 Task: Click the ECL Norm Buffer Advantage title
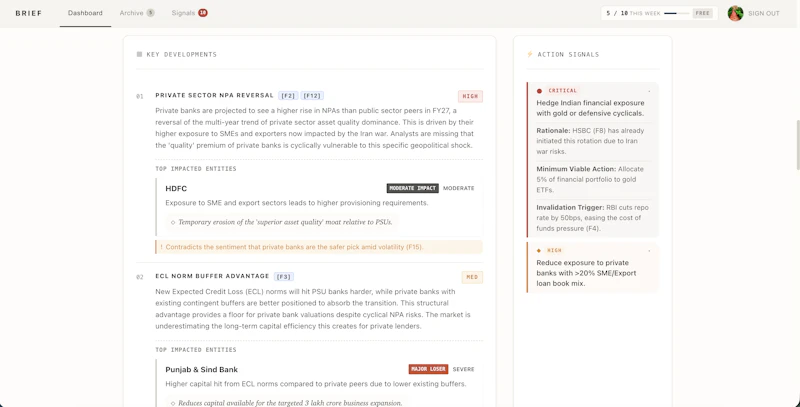click(x=212, y=276)
